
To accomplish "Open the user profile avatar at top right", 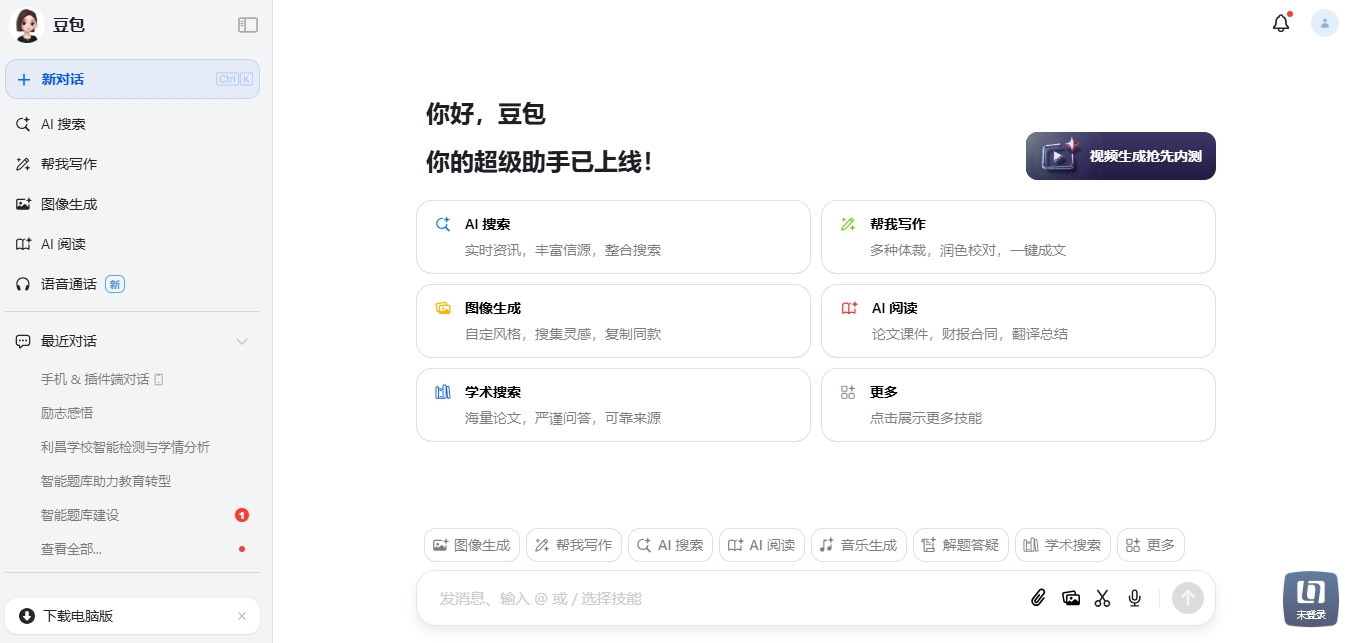I will pyautogui.click(x=1325, y=23).
